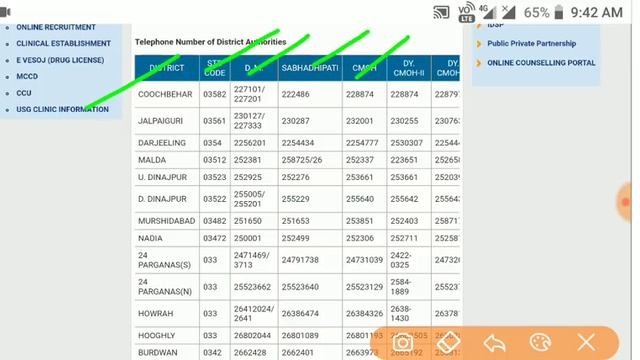Open the color palette in orange toolbar
Image resolution: width=640 pixels, height=360 pixels.
(x=540, y=342)
